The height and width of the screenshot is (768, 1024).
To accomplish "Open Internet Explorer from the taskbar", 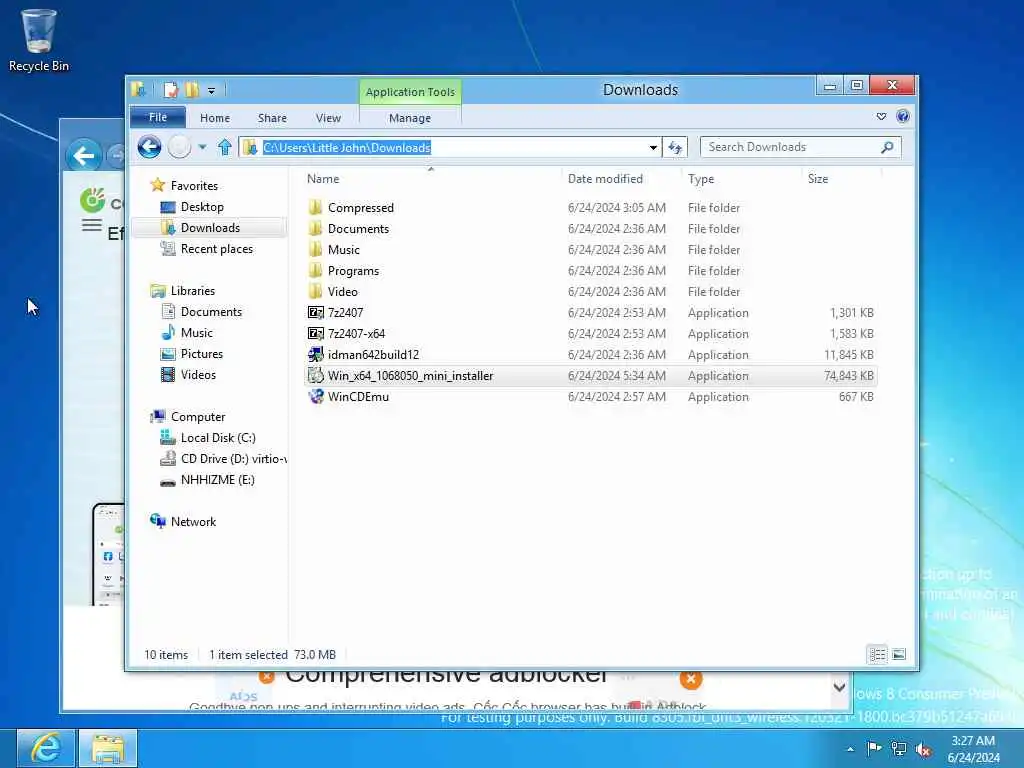I will pos(46,748).
